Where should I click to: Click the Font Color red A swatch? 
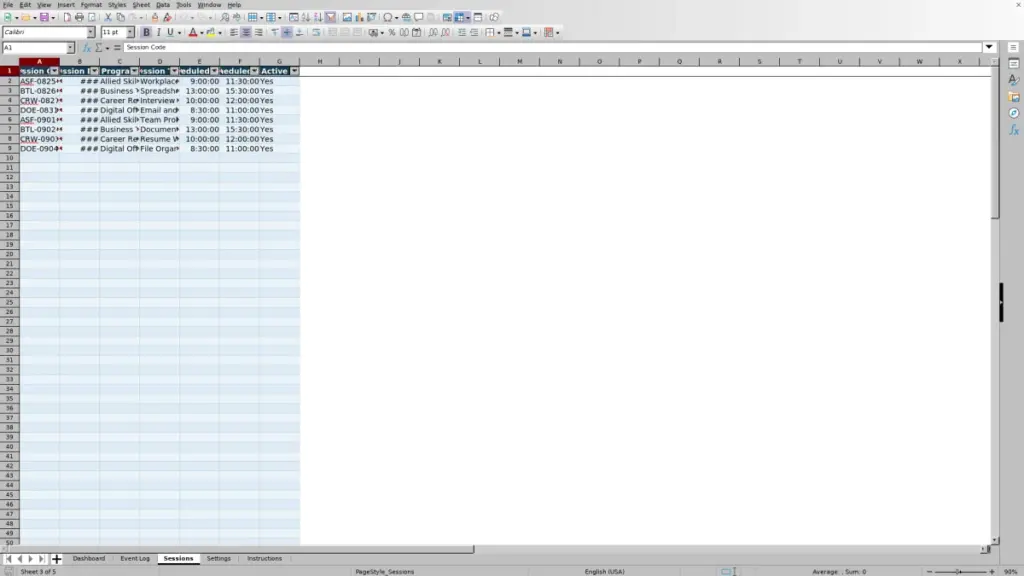(193, 32)
